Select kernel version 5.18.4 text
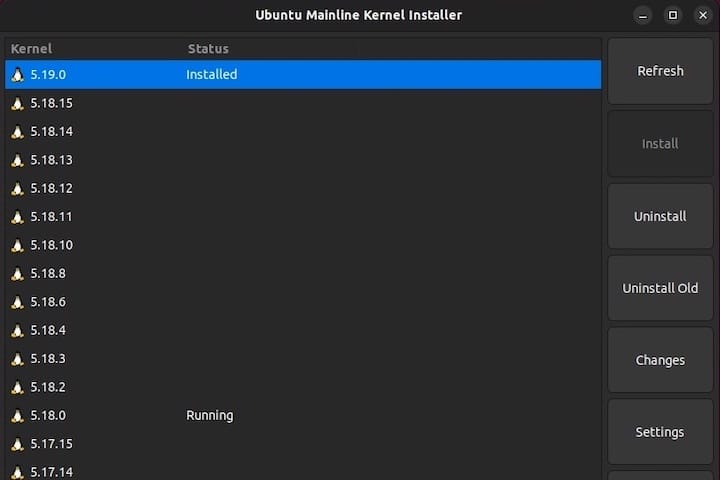This screenshot has width=720, height=480. point(48,330)
